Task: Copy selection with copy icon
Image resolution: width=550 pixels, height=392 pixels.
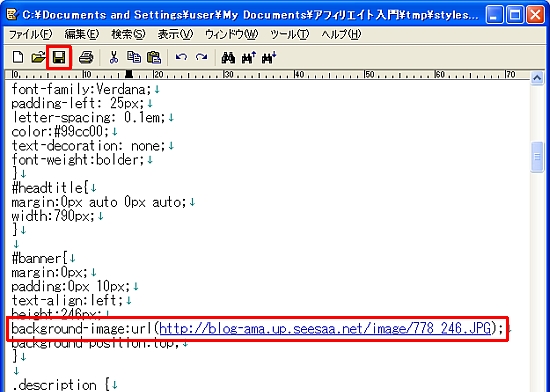Action: (x=134, y=58)
